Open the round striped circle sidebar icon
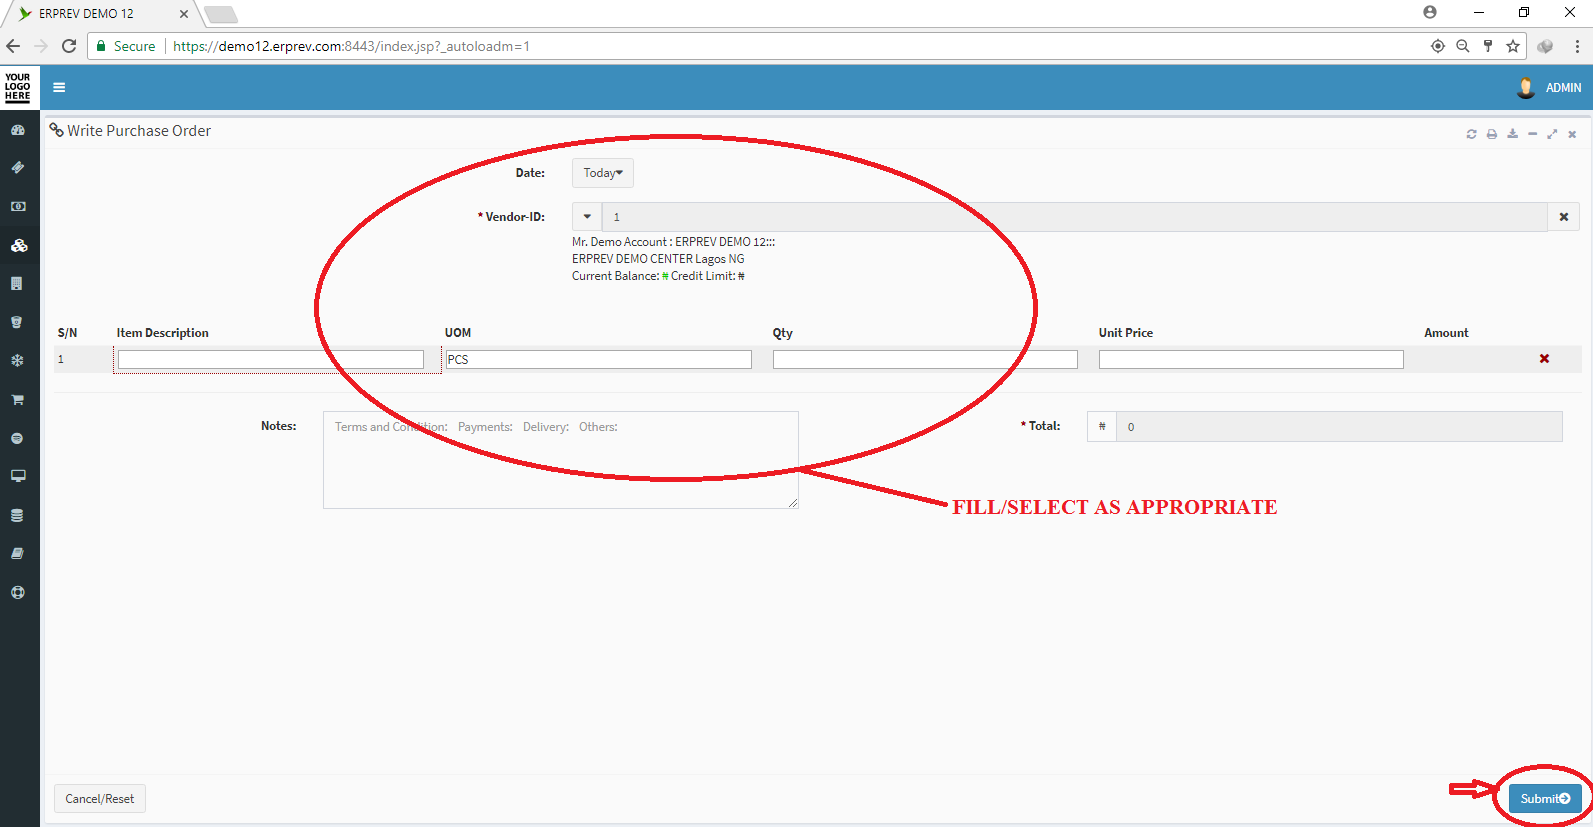This screenshot has width=1593, height=827. [x=18, y=438]
